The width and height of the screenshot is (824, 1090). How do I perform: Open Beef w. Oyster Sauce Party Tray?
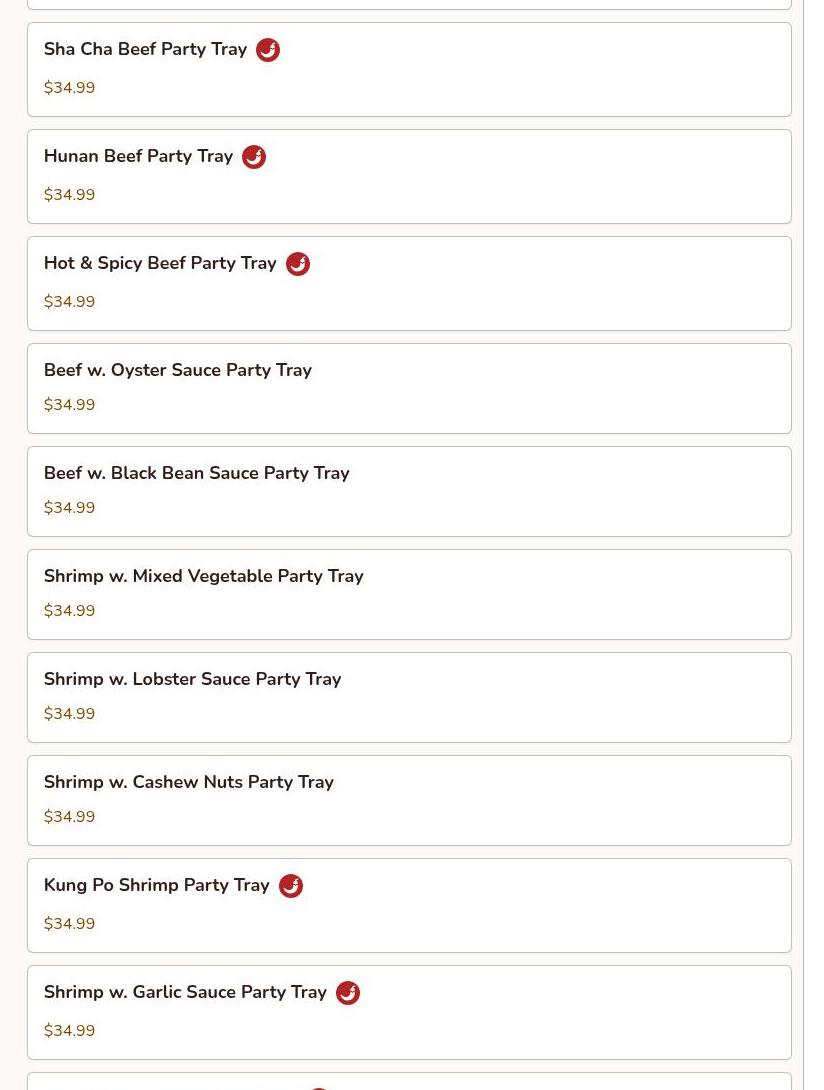pyautogui.click(x=178, y=371)
